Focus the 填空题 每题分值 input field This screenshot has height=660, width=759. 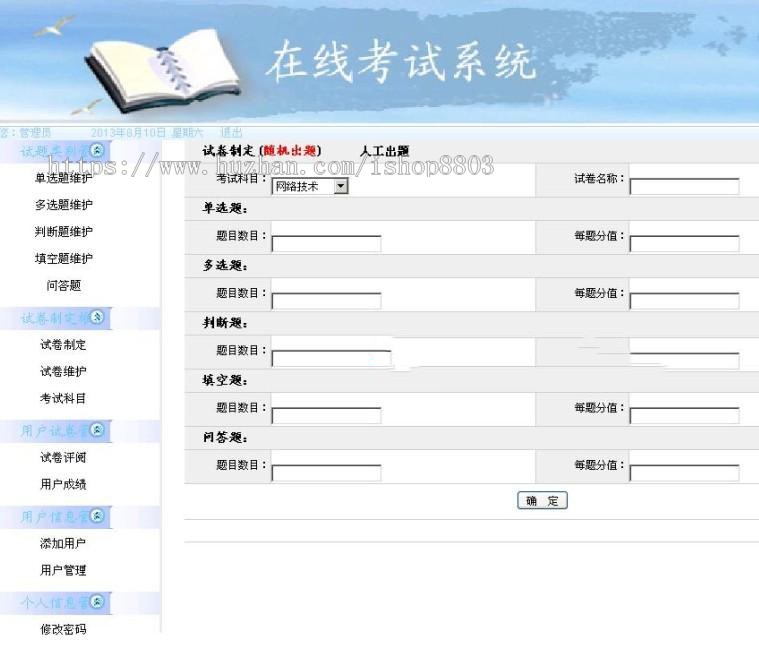tap(684, 415)
